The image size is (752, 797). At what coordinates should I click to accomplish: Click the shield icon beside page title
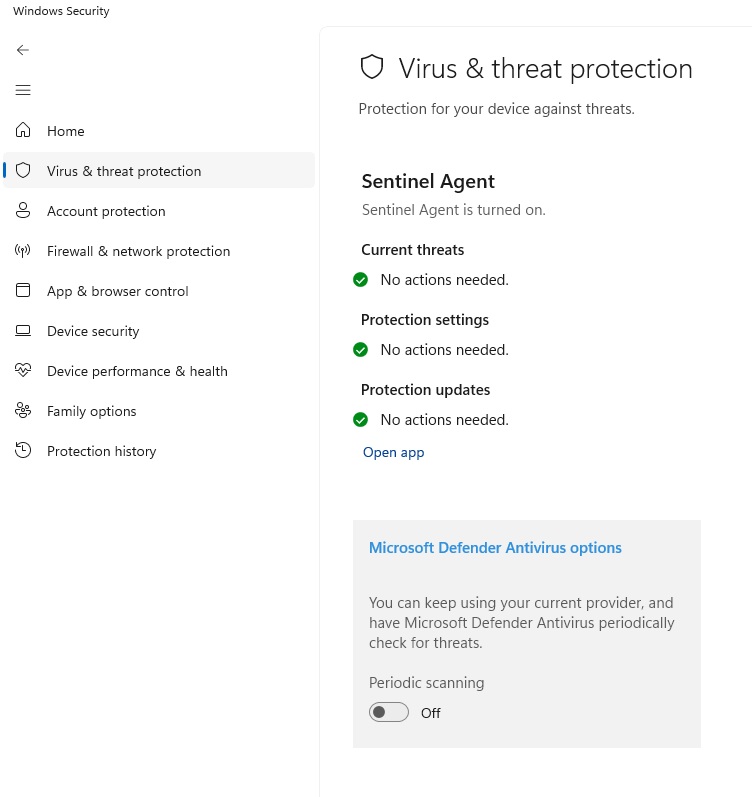(372, 68)
